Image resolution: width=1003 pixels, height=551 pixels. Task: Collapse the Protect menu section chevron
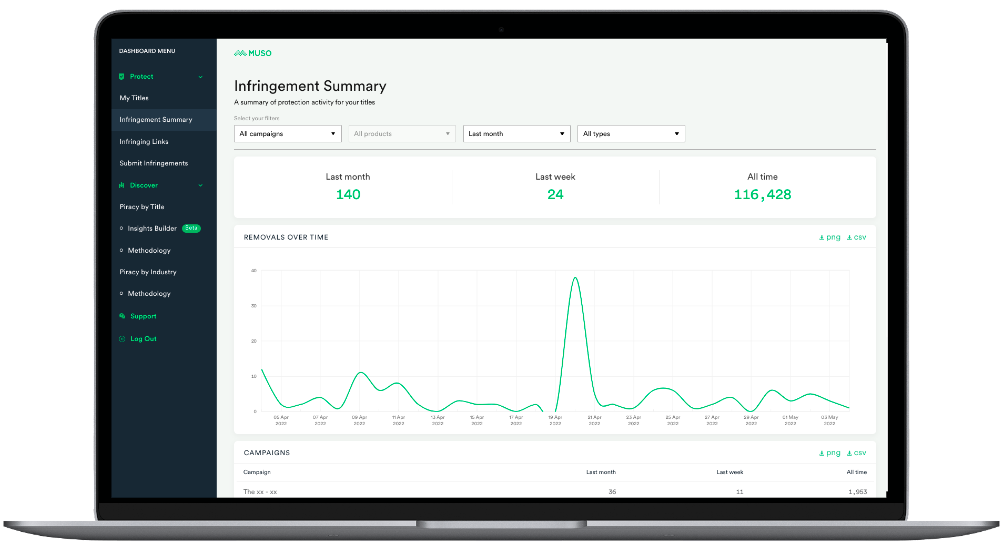[200, 77]
